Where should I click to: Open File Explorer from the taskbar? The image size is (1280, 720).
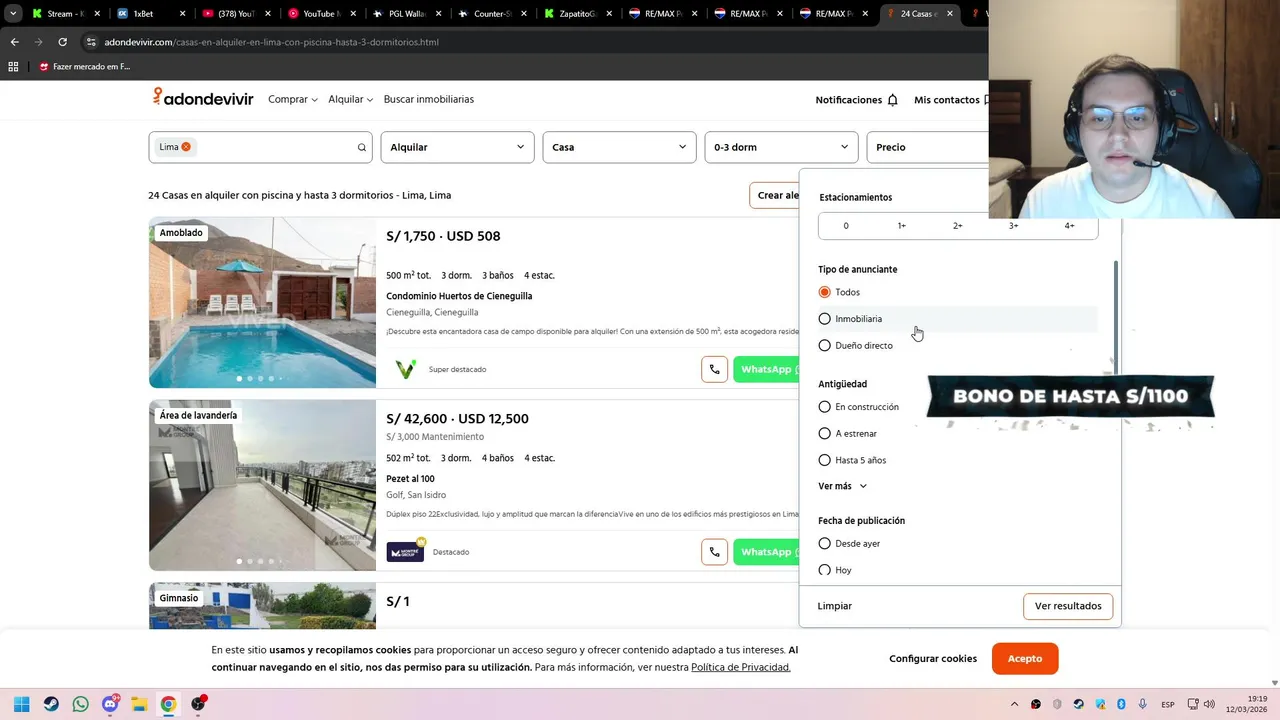[139, 704]
